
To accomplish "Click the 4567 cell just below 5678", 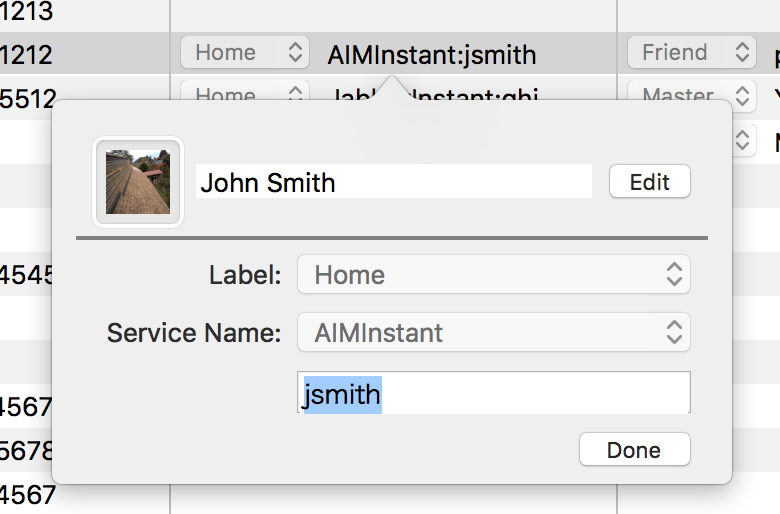I will coord(24,494).
